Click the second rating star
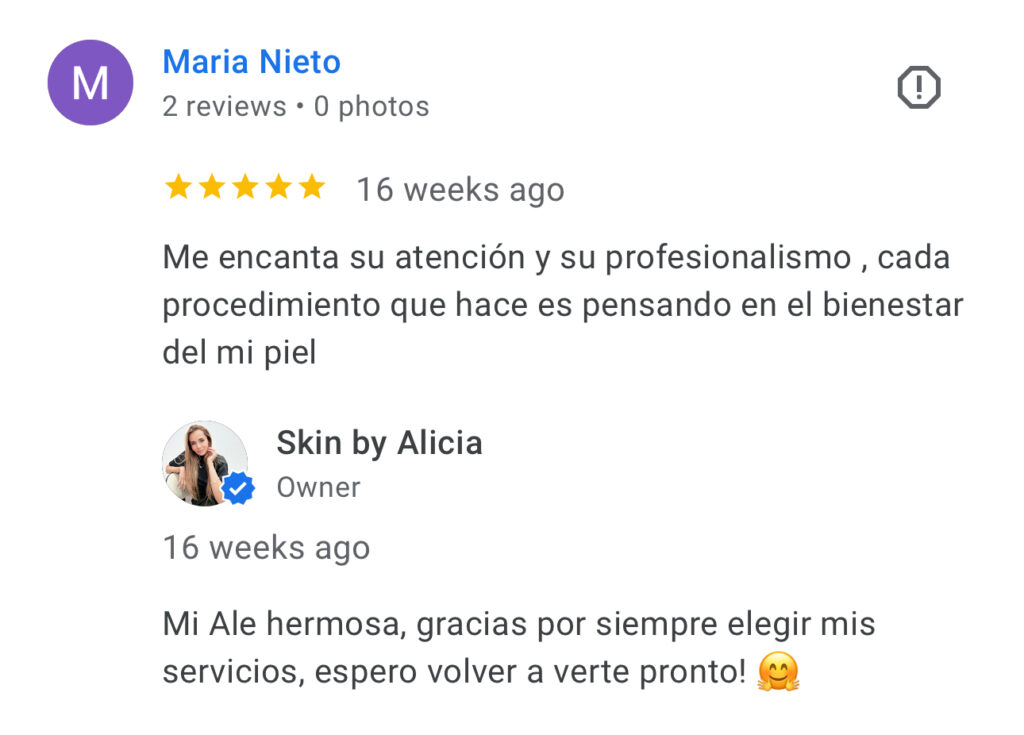1024x735 pixels. tap(212, 187)
